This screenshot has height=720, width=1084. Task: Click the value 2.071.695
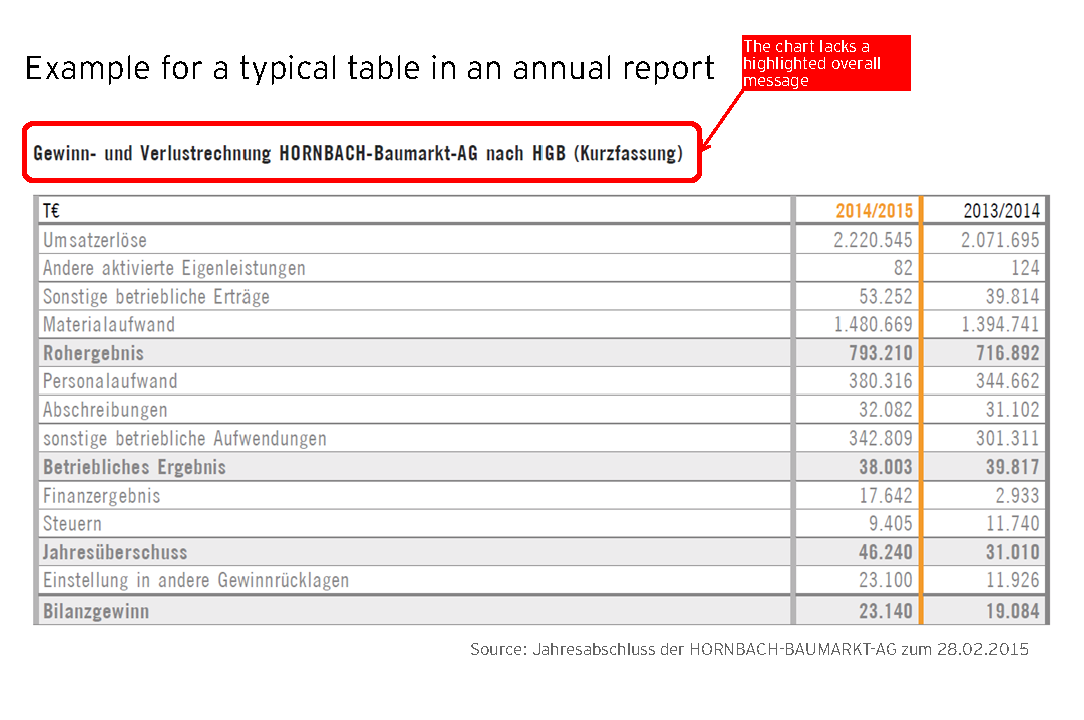click(1000, 240)
